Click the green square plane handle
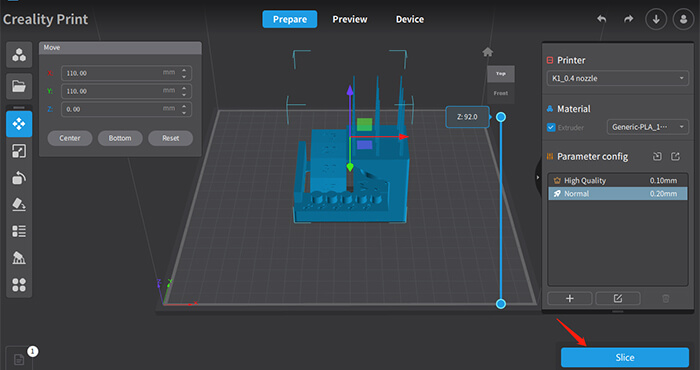The height and width of the screenshot is (370, 700). point(364,125)
